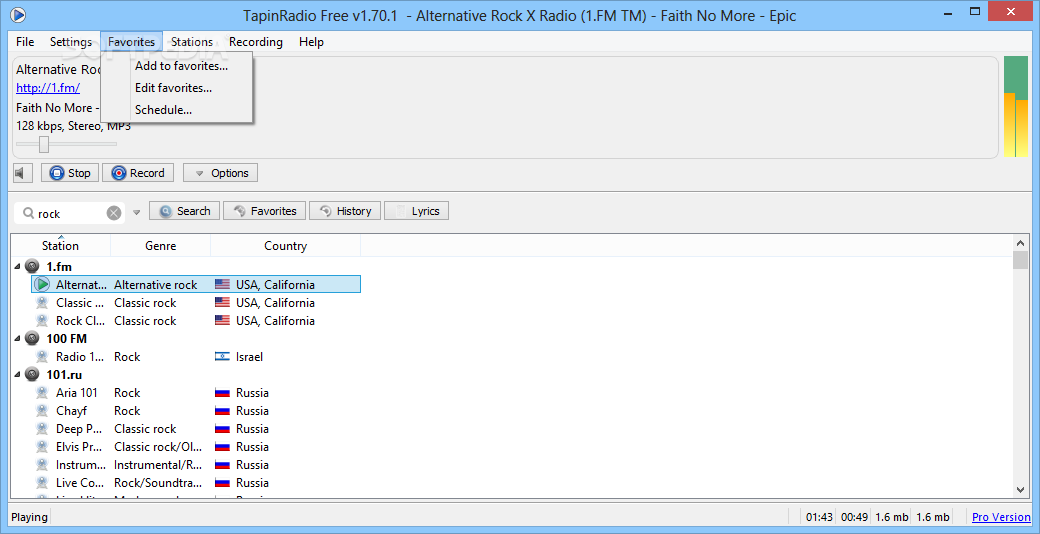Viewport: 1040px width, 534px height.
Task: Clear the rock search text
Action: coord(114,213)
